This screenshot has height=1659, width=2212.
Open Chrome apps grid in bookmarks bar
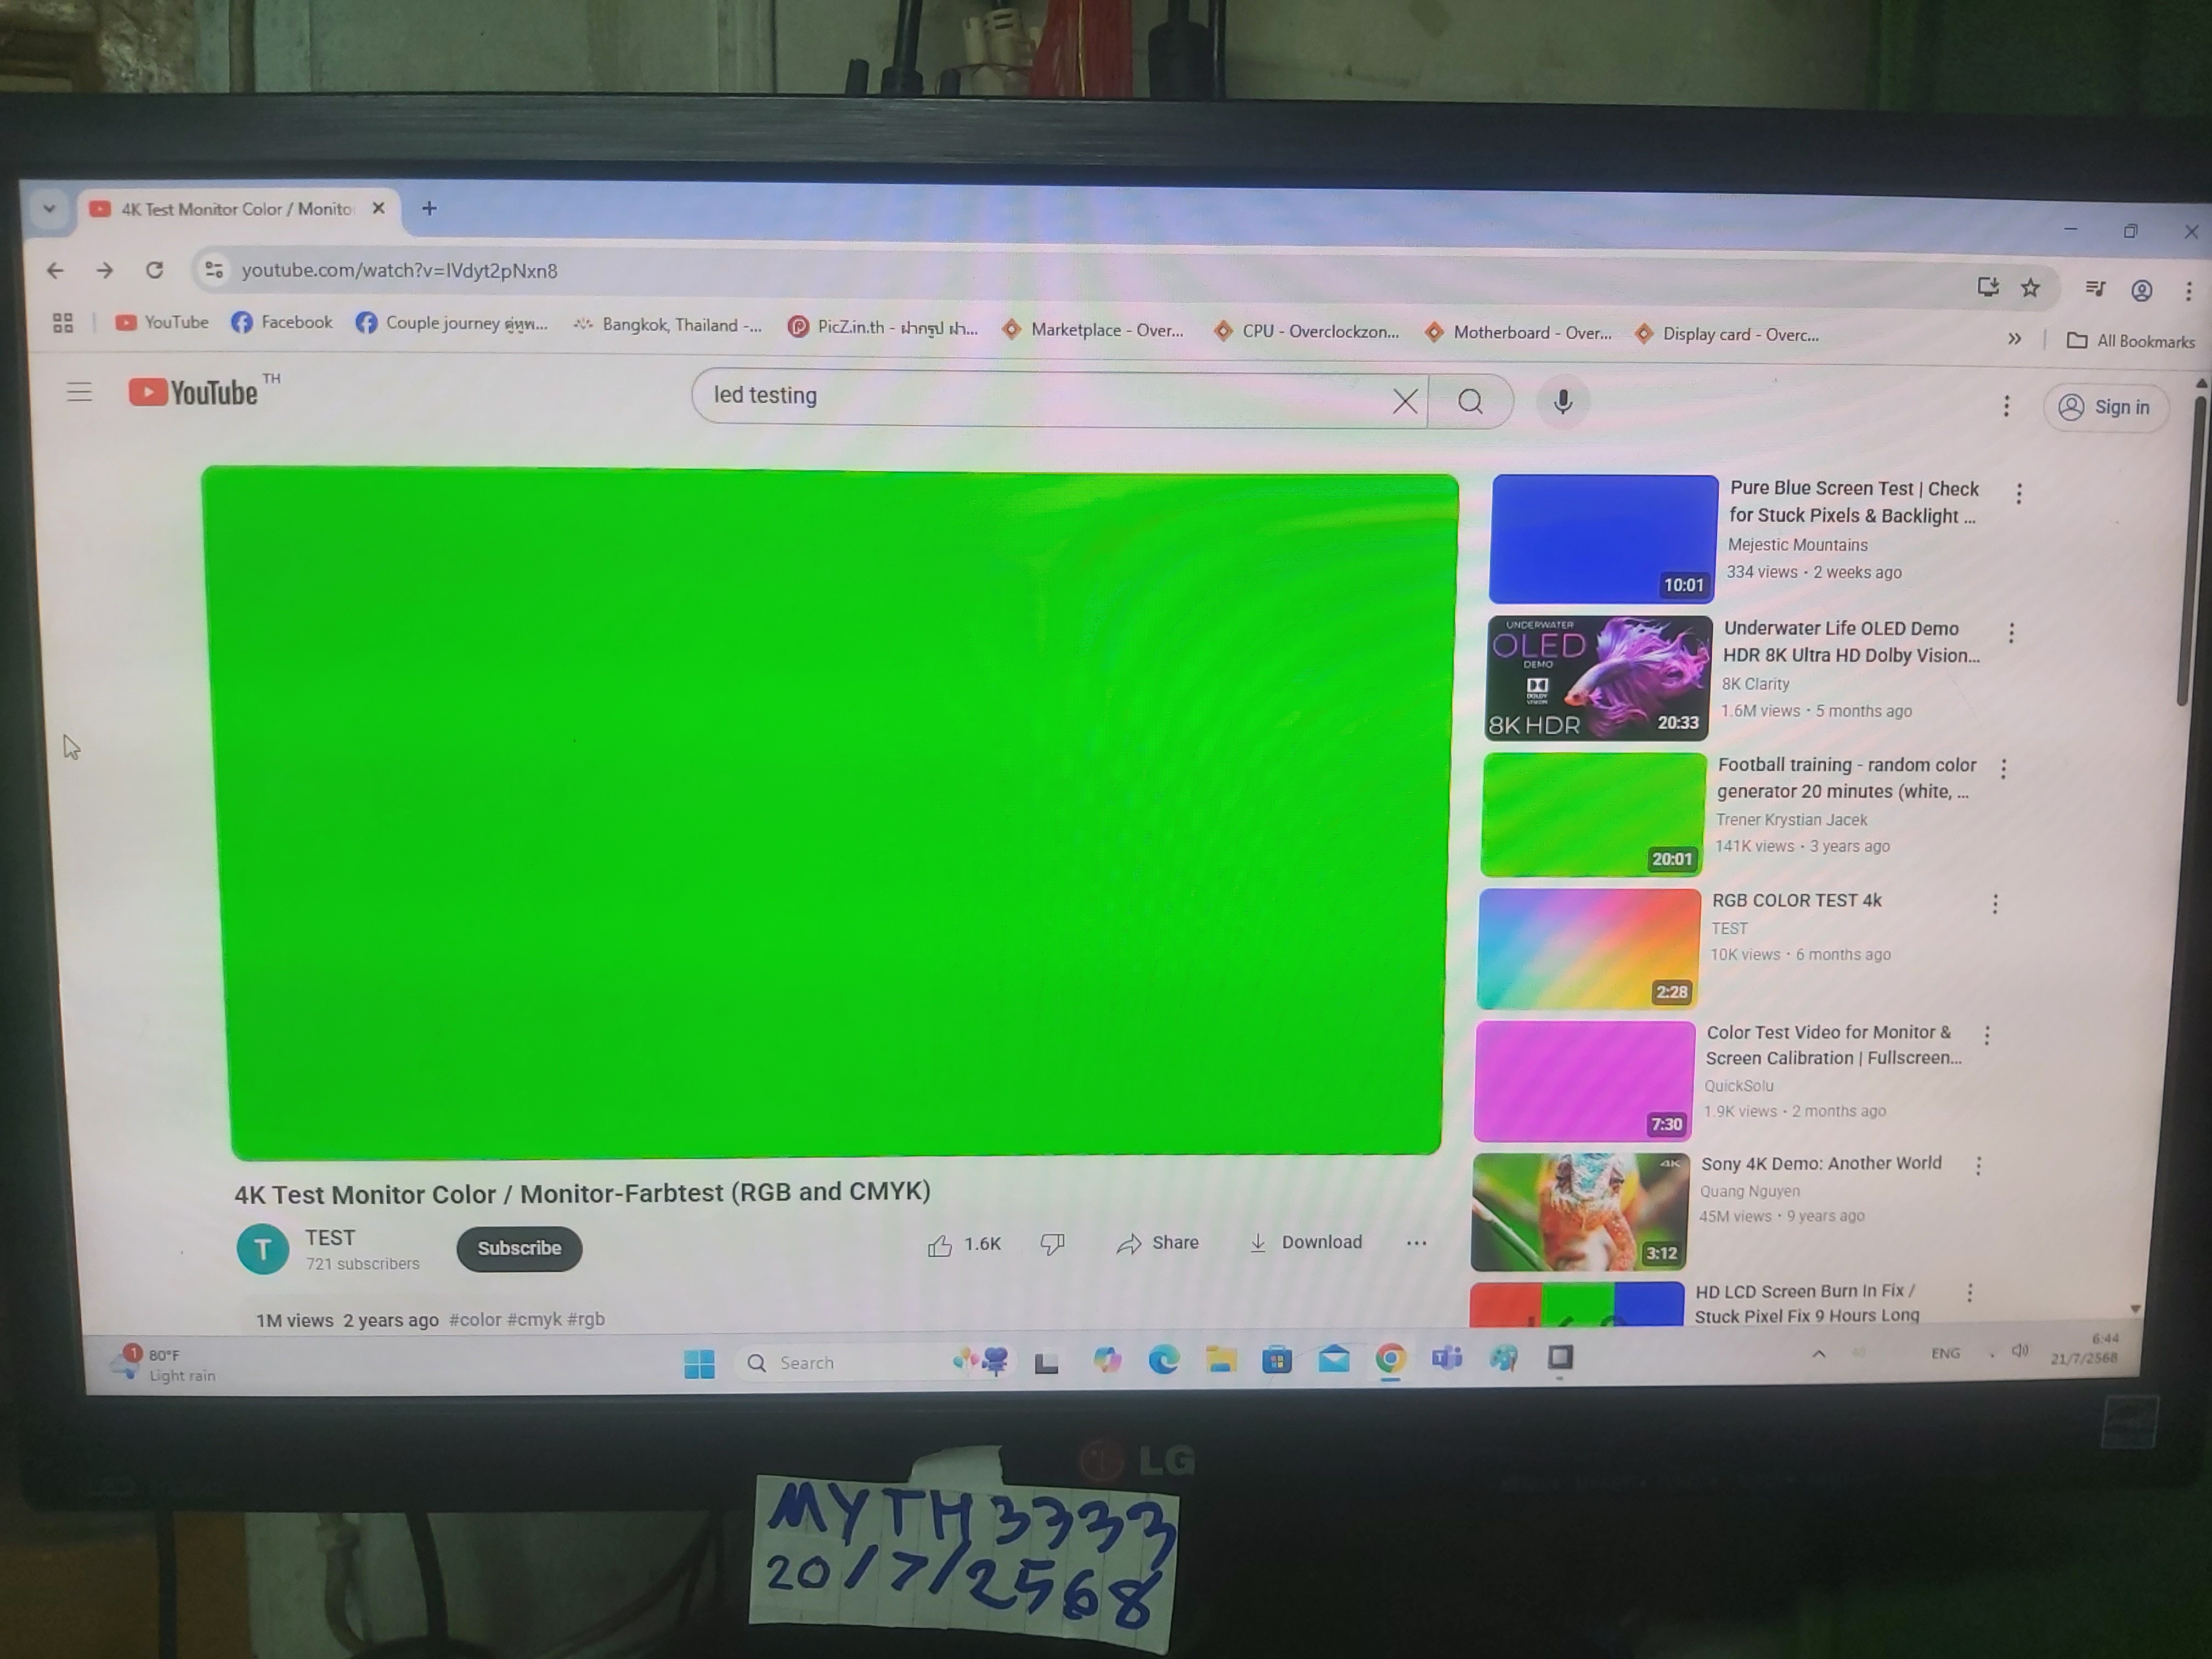pyautogui.click(x=63, y=322)
